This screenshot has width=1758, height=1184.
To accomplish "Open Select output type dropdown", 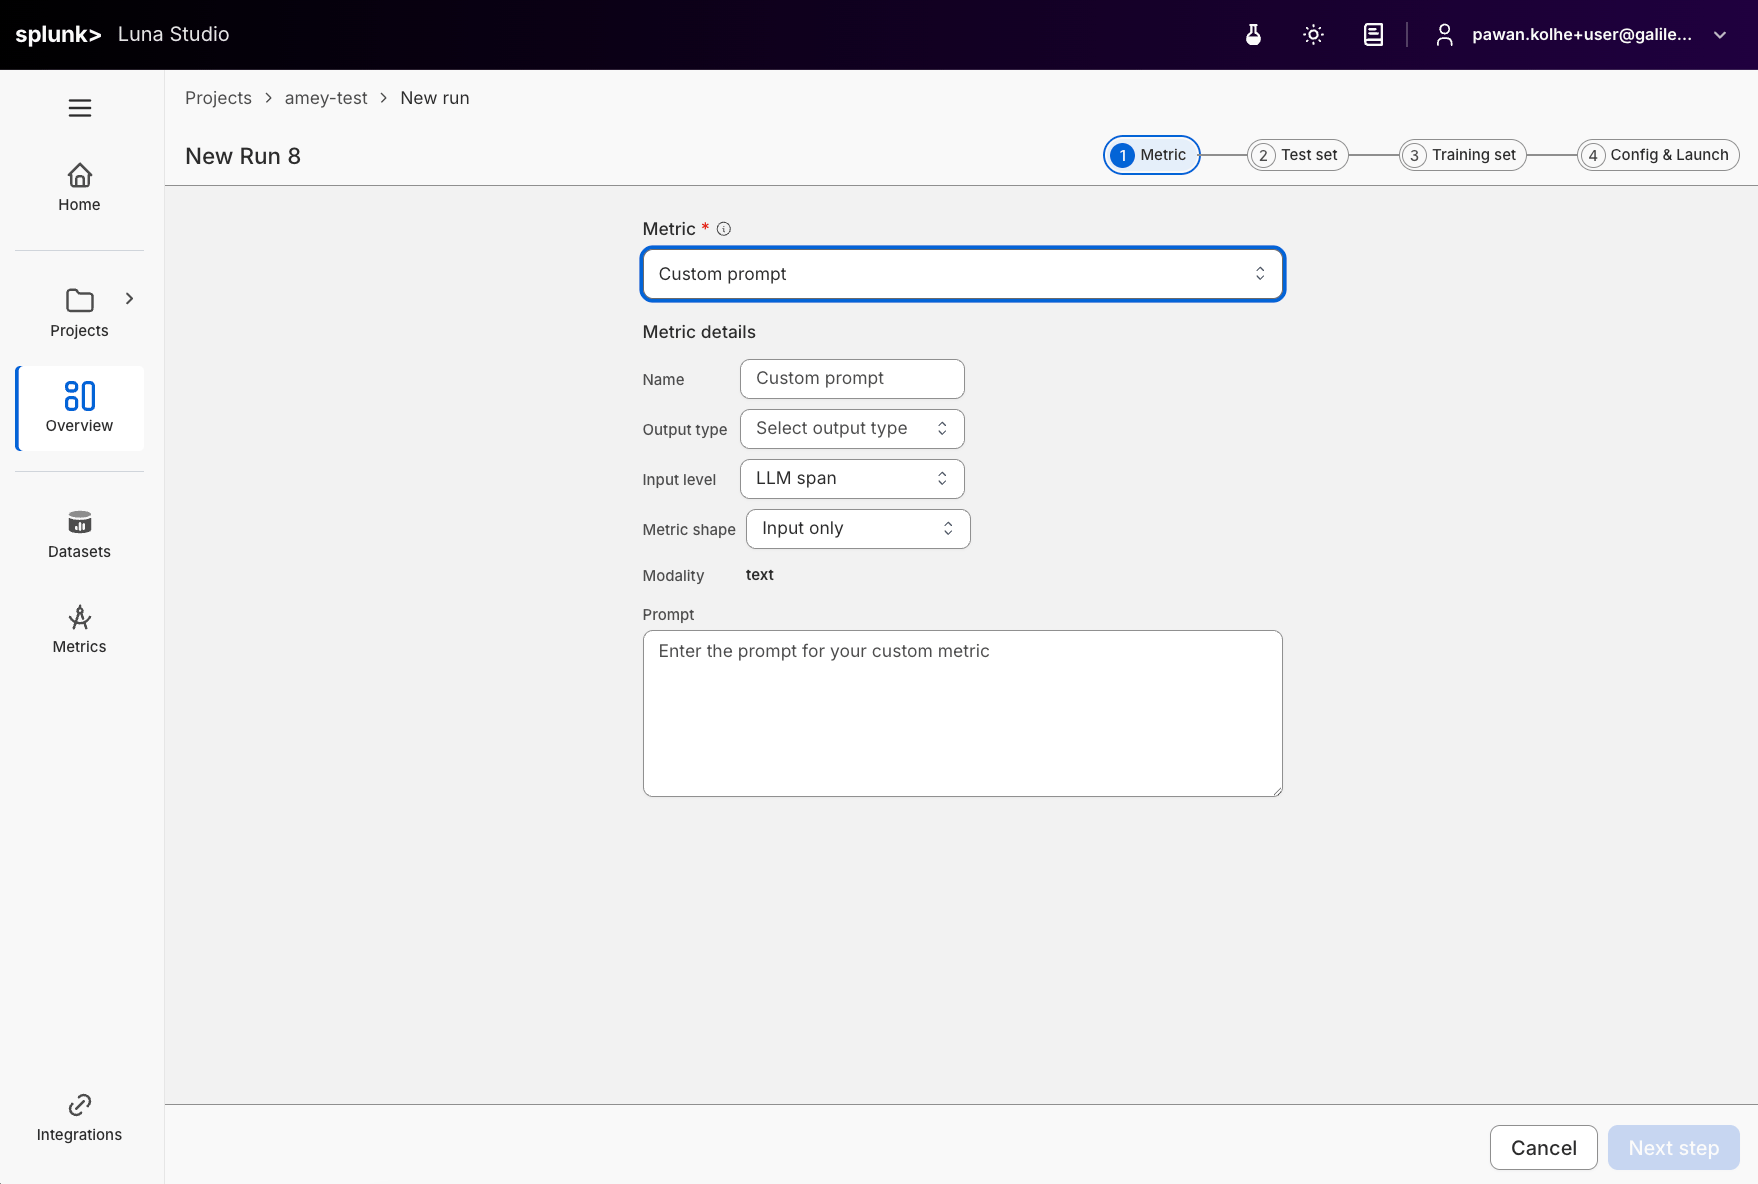I will (852, 429).
